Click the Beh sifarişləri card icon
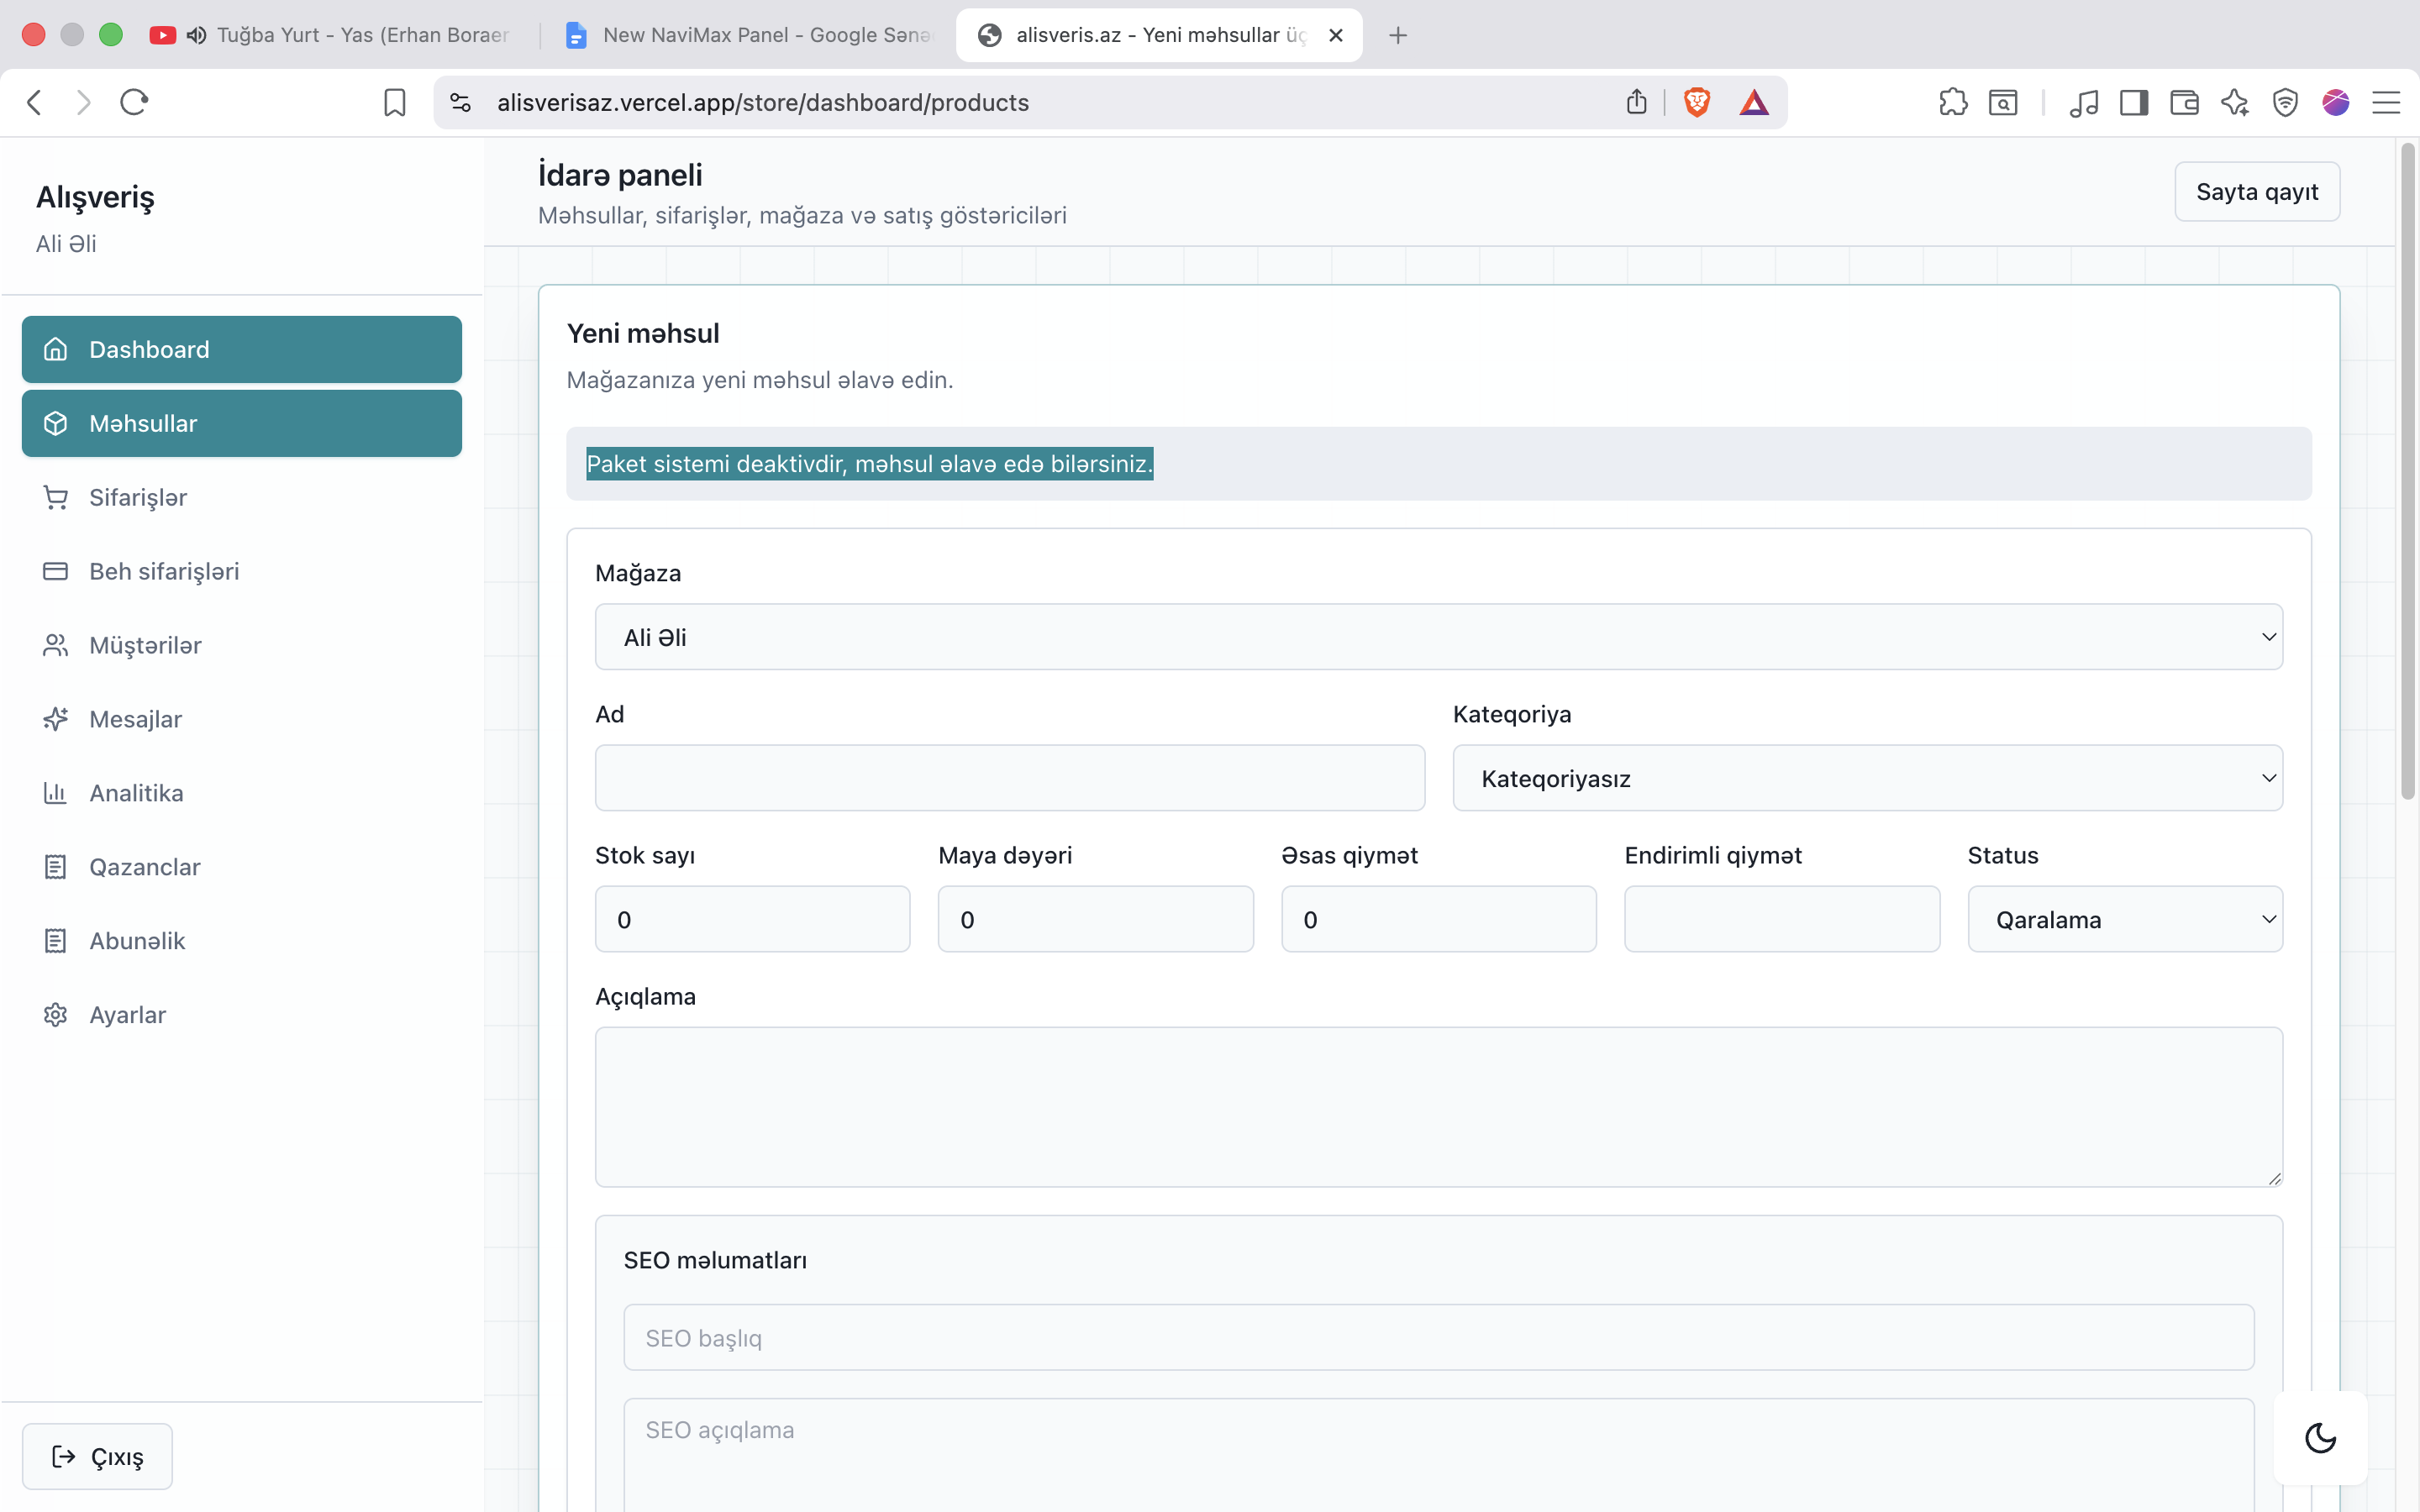The height and width of the screenshot is (1512, 2420). (x=56, y=571)
